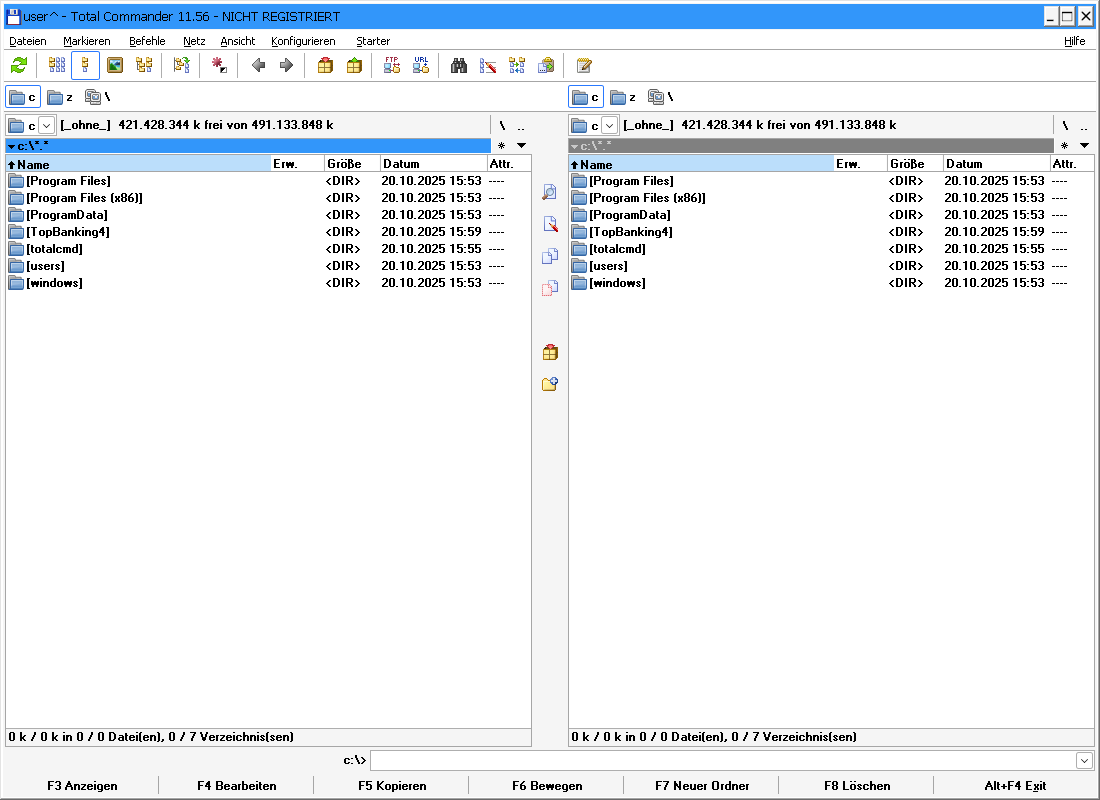This screenshot has width=1100, height=800.
Task: Click the Pack files toolbar icon
Action: tap(325, 66)
